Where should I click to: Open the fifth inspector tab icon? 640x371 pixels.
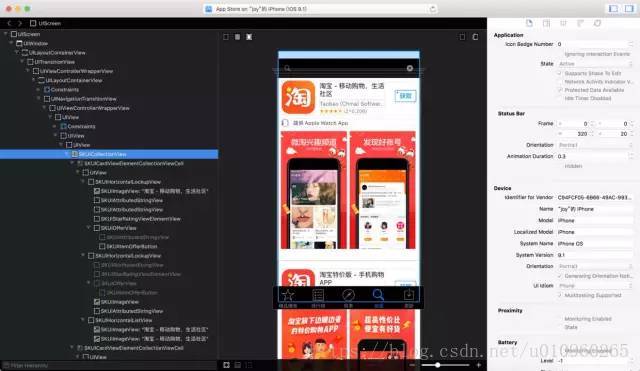(597, 23)
